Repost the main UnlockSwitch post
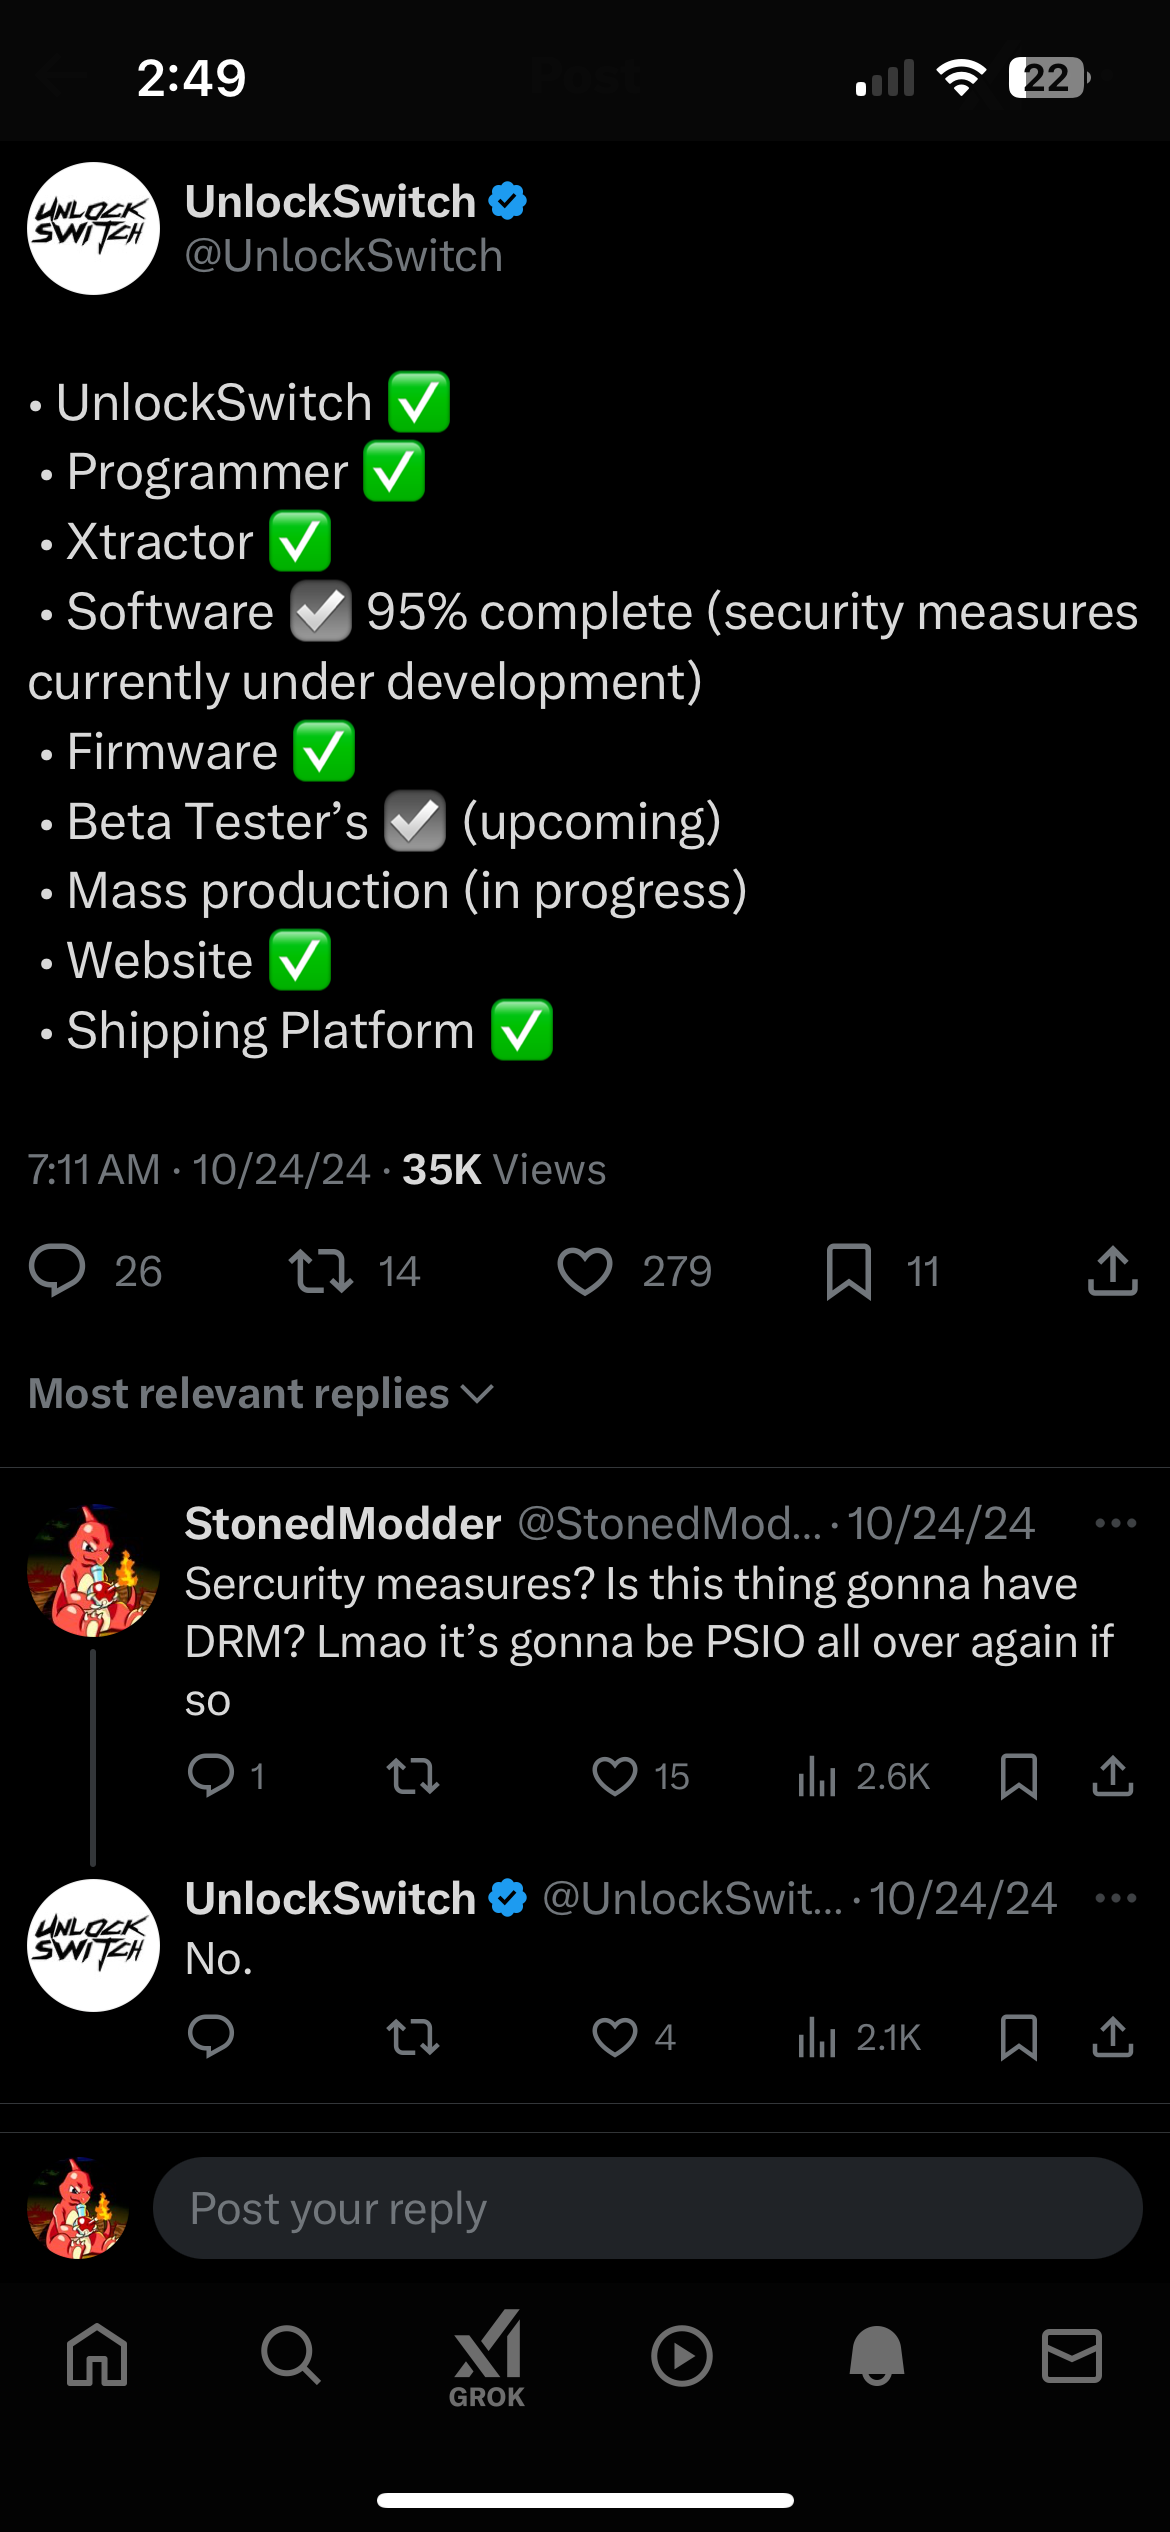This screenshot has width=1170, height=2532. coord(321,1272)
